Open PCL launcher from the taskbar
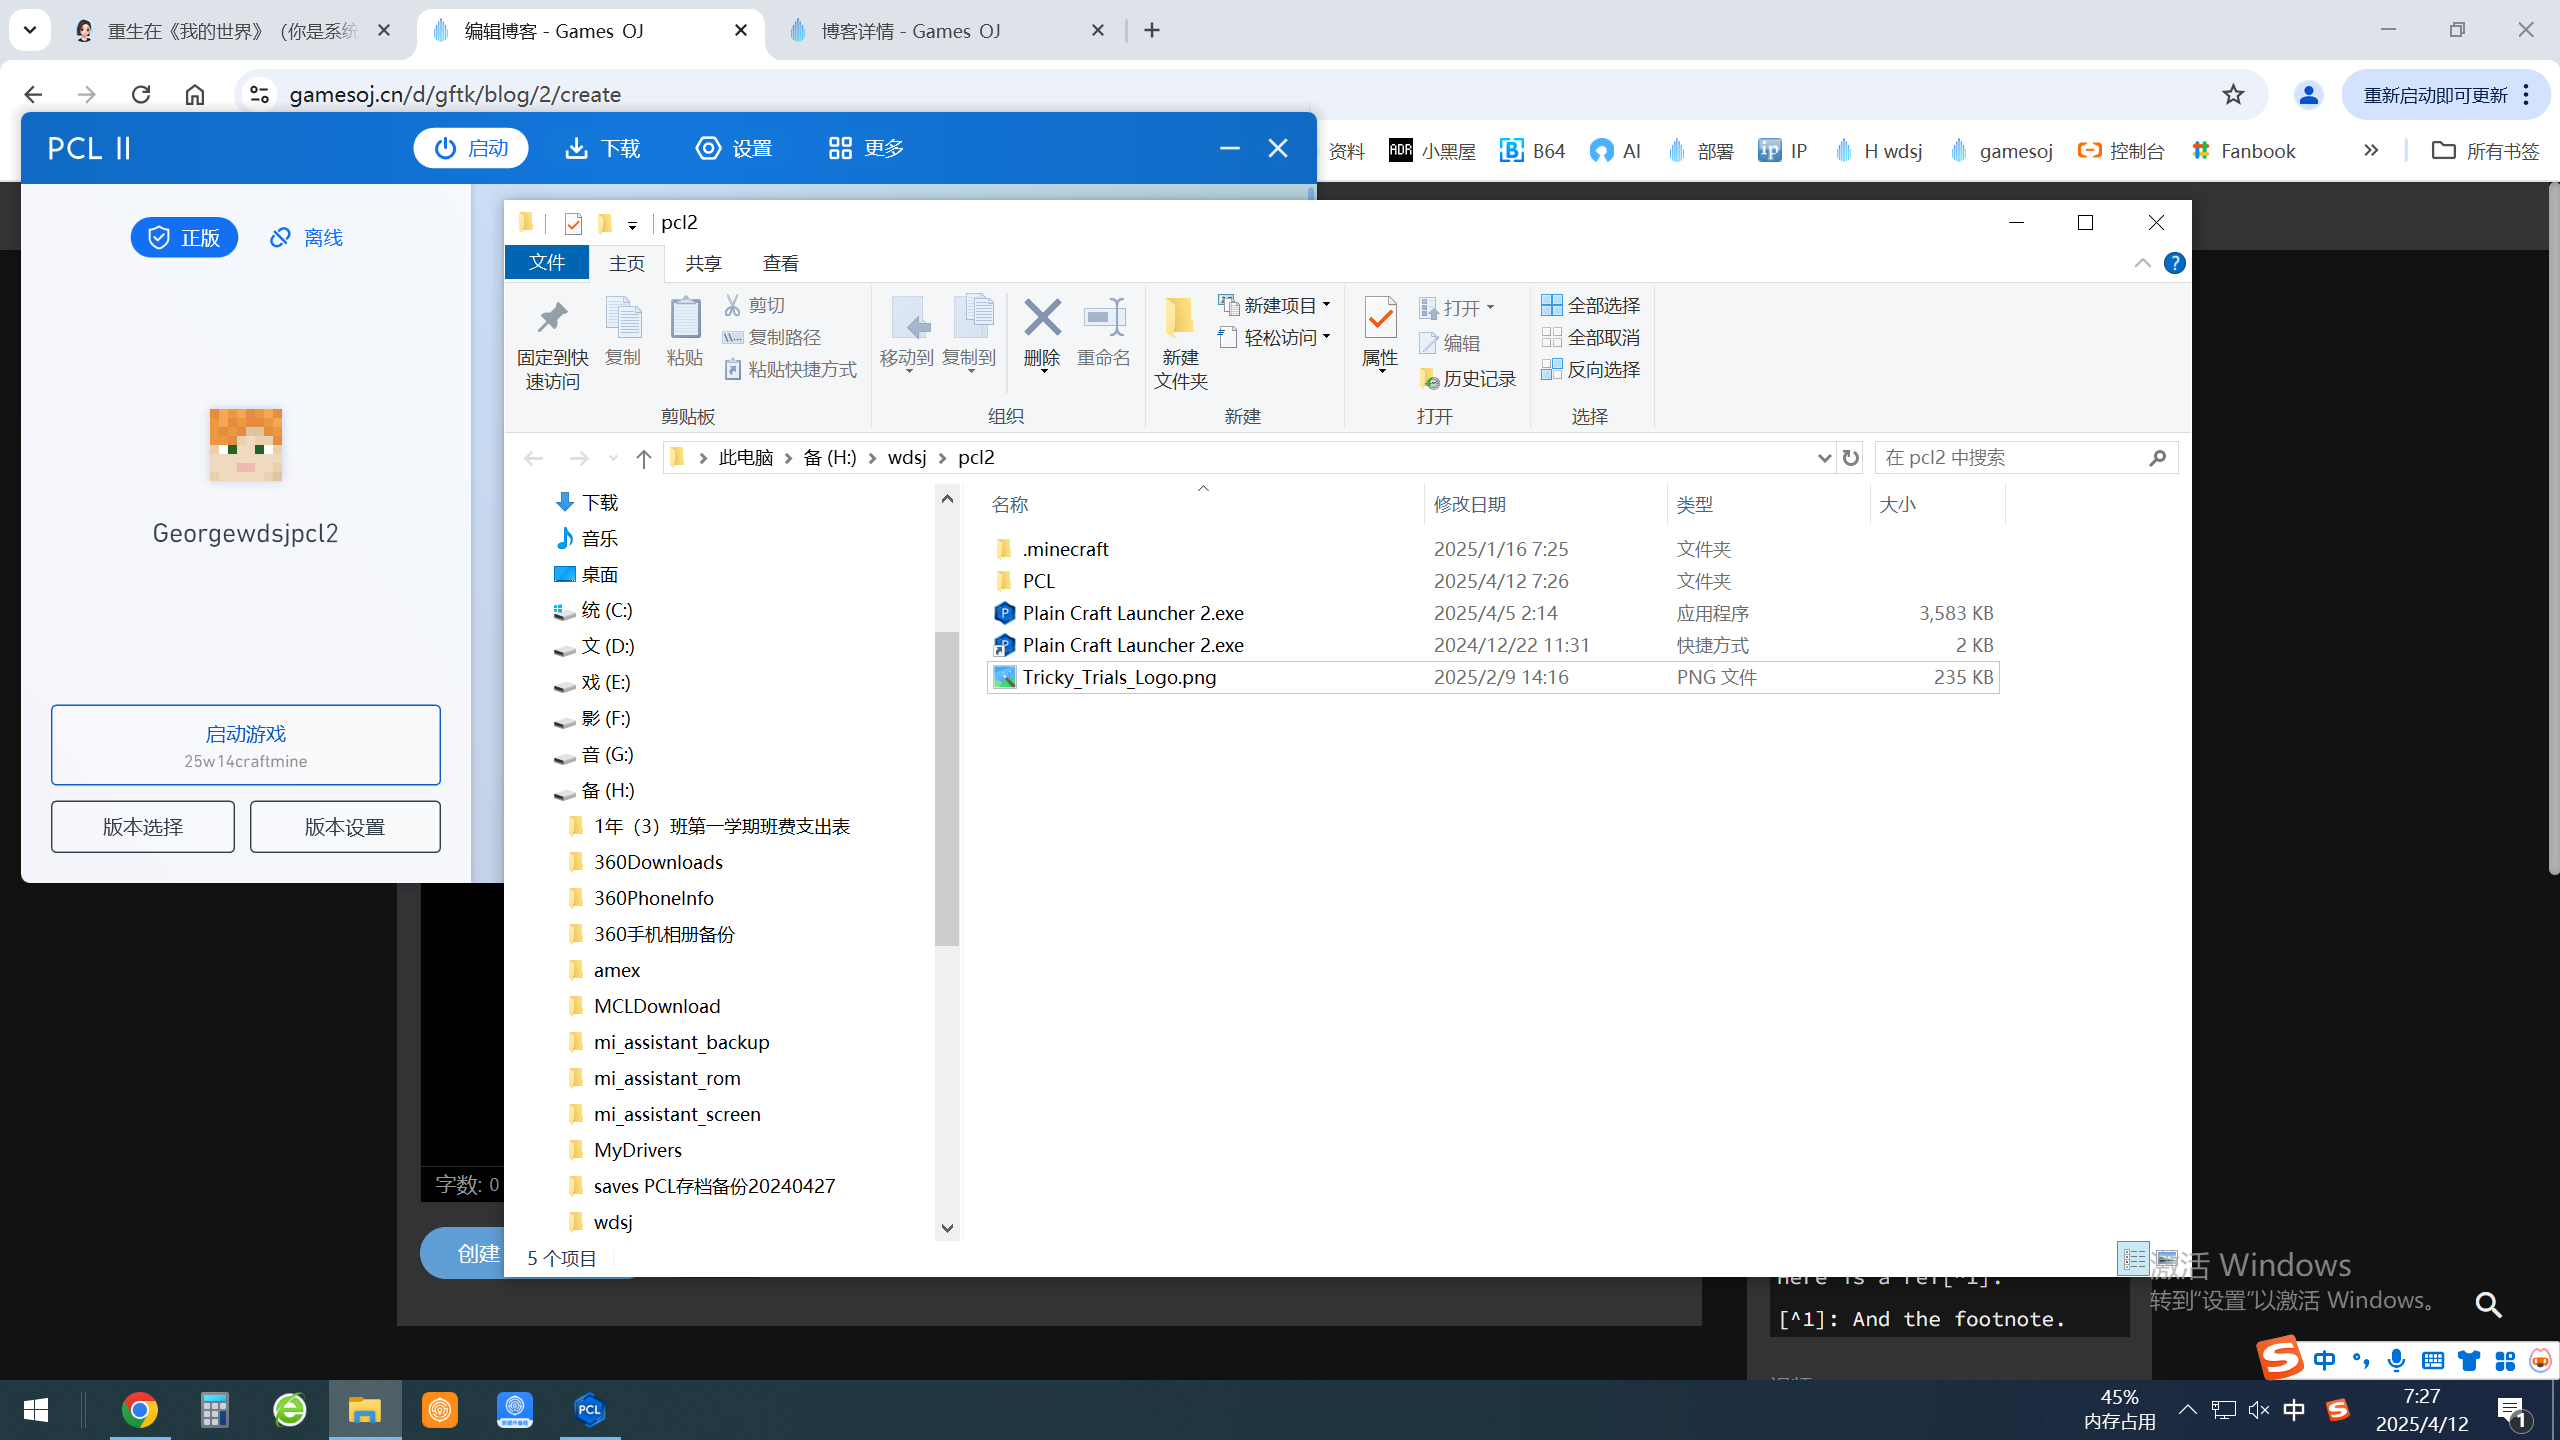This screenshot has width=2560, height=1440. (x=590, y=1410)
